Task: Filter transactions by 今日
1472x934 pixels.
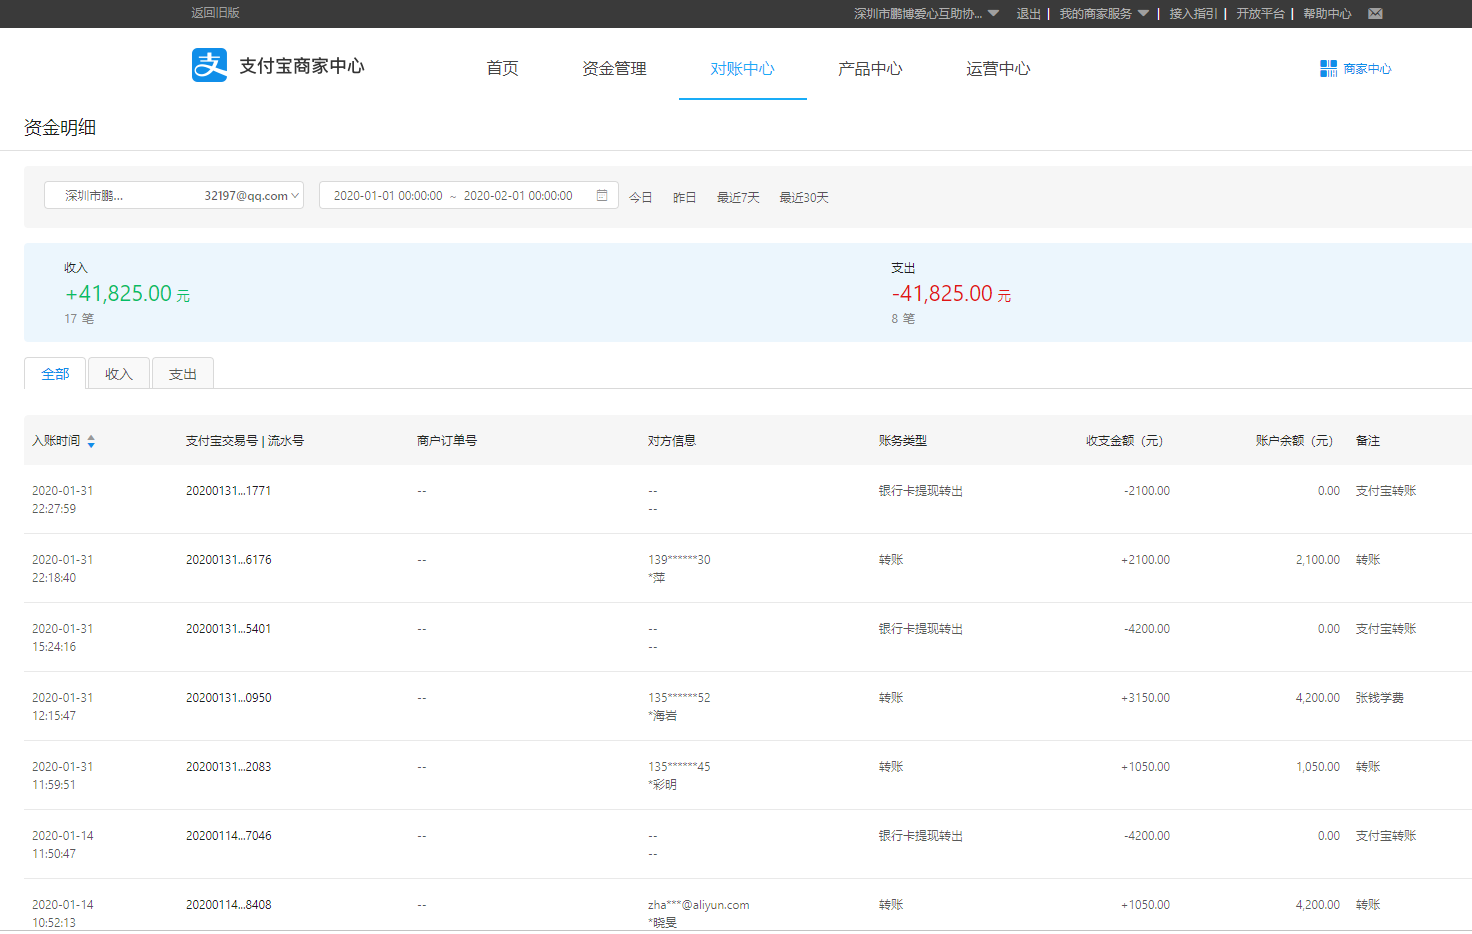Action: coord(640,198)
